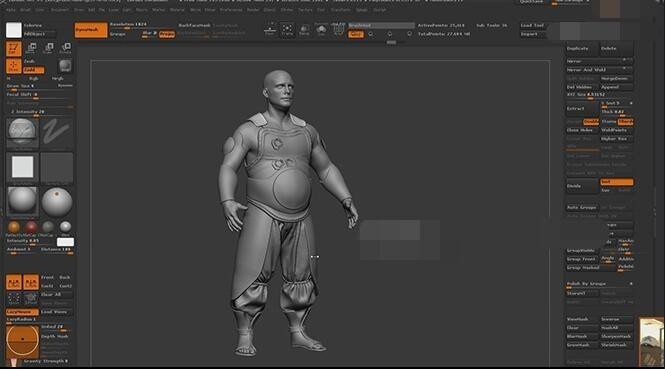
Task: Click the Extract button
Action: click(x=582, y=109)
